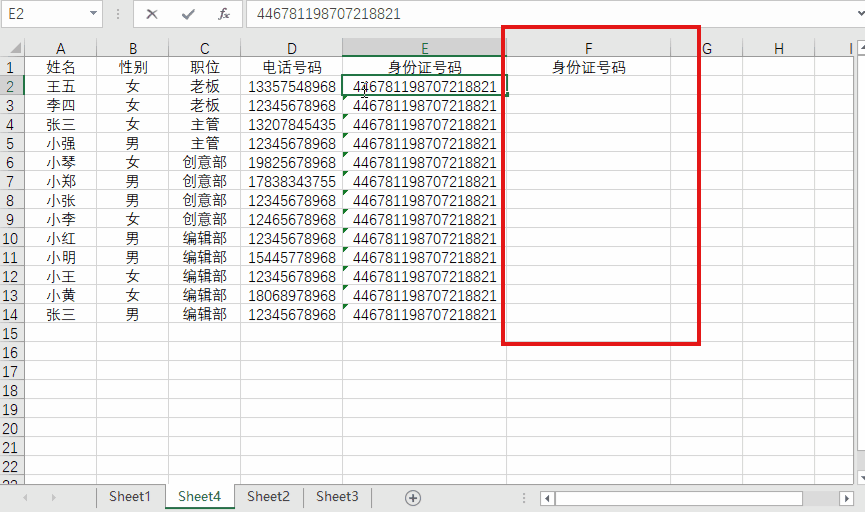Select column H header
This screenshot has height=512, width=865.
pos(778,48)
